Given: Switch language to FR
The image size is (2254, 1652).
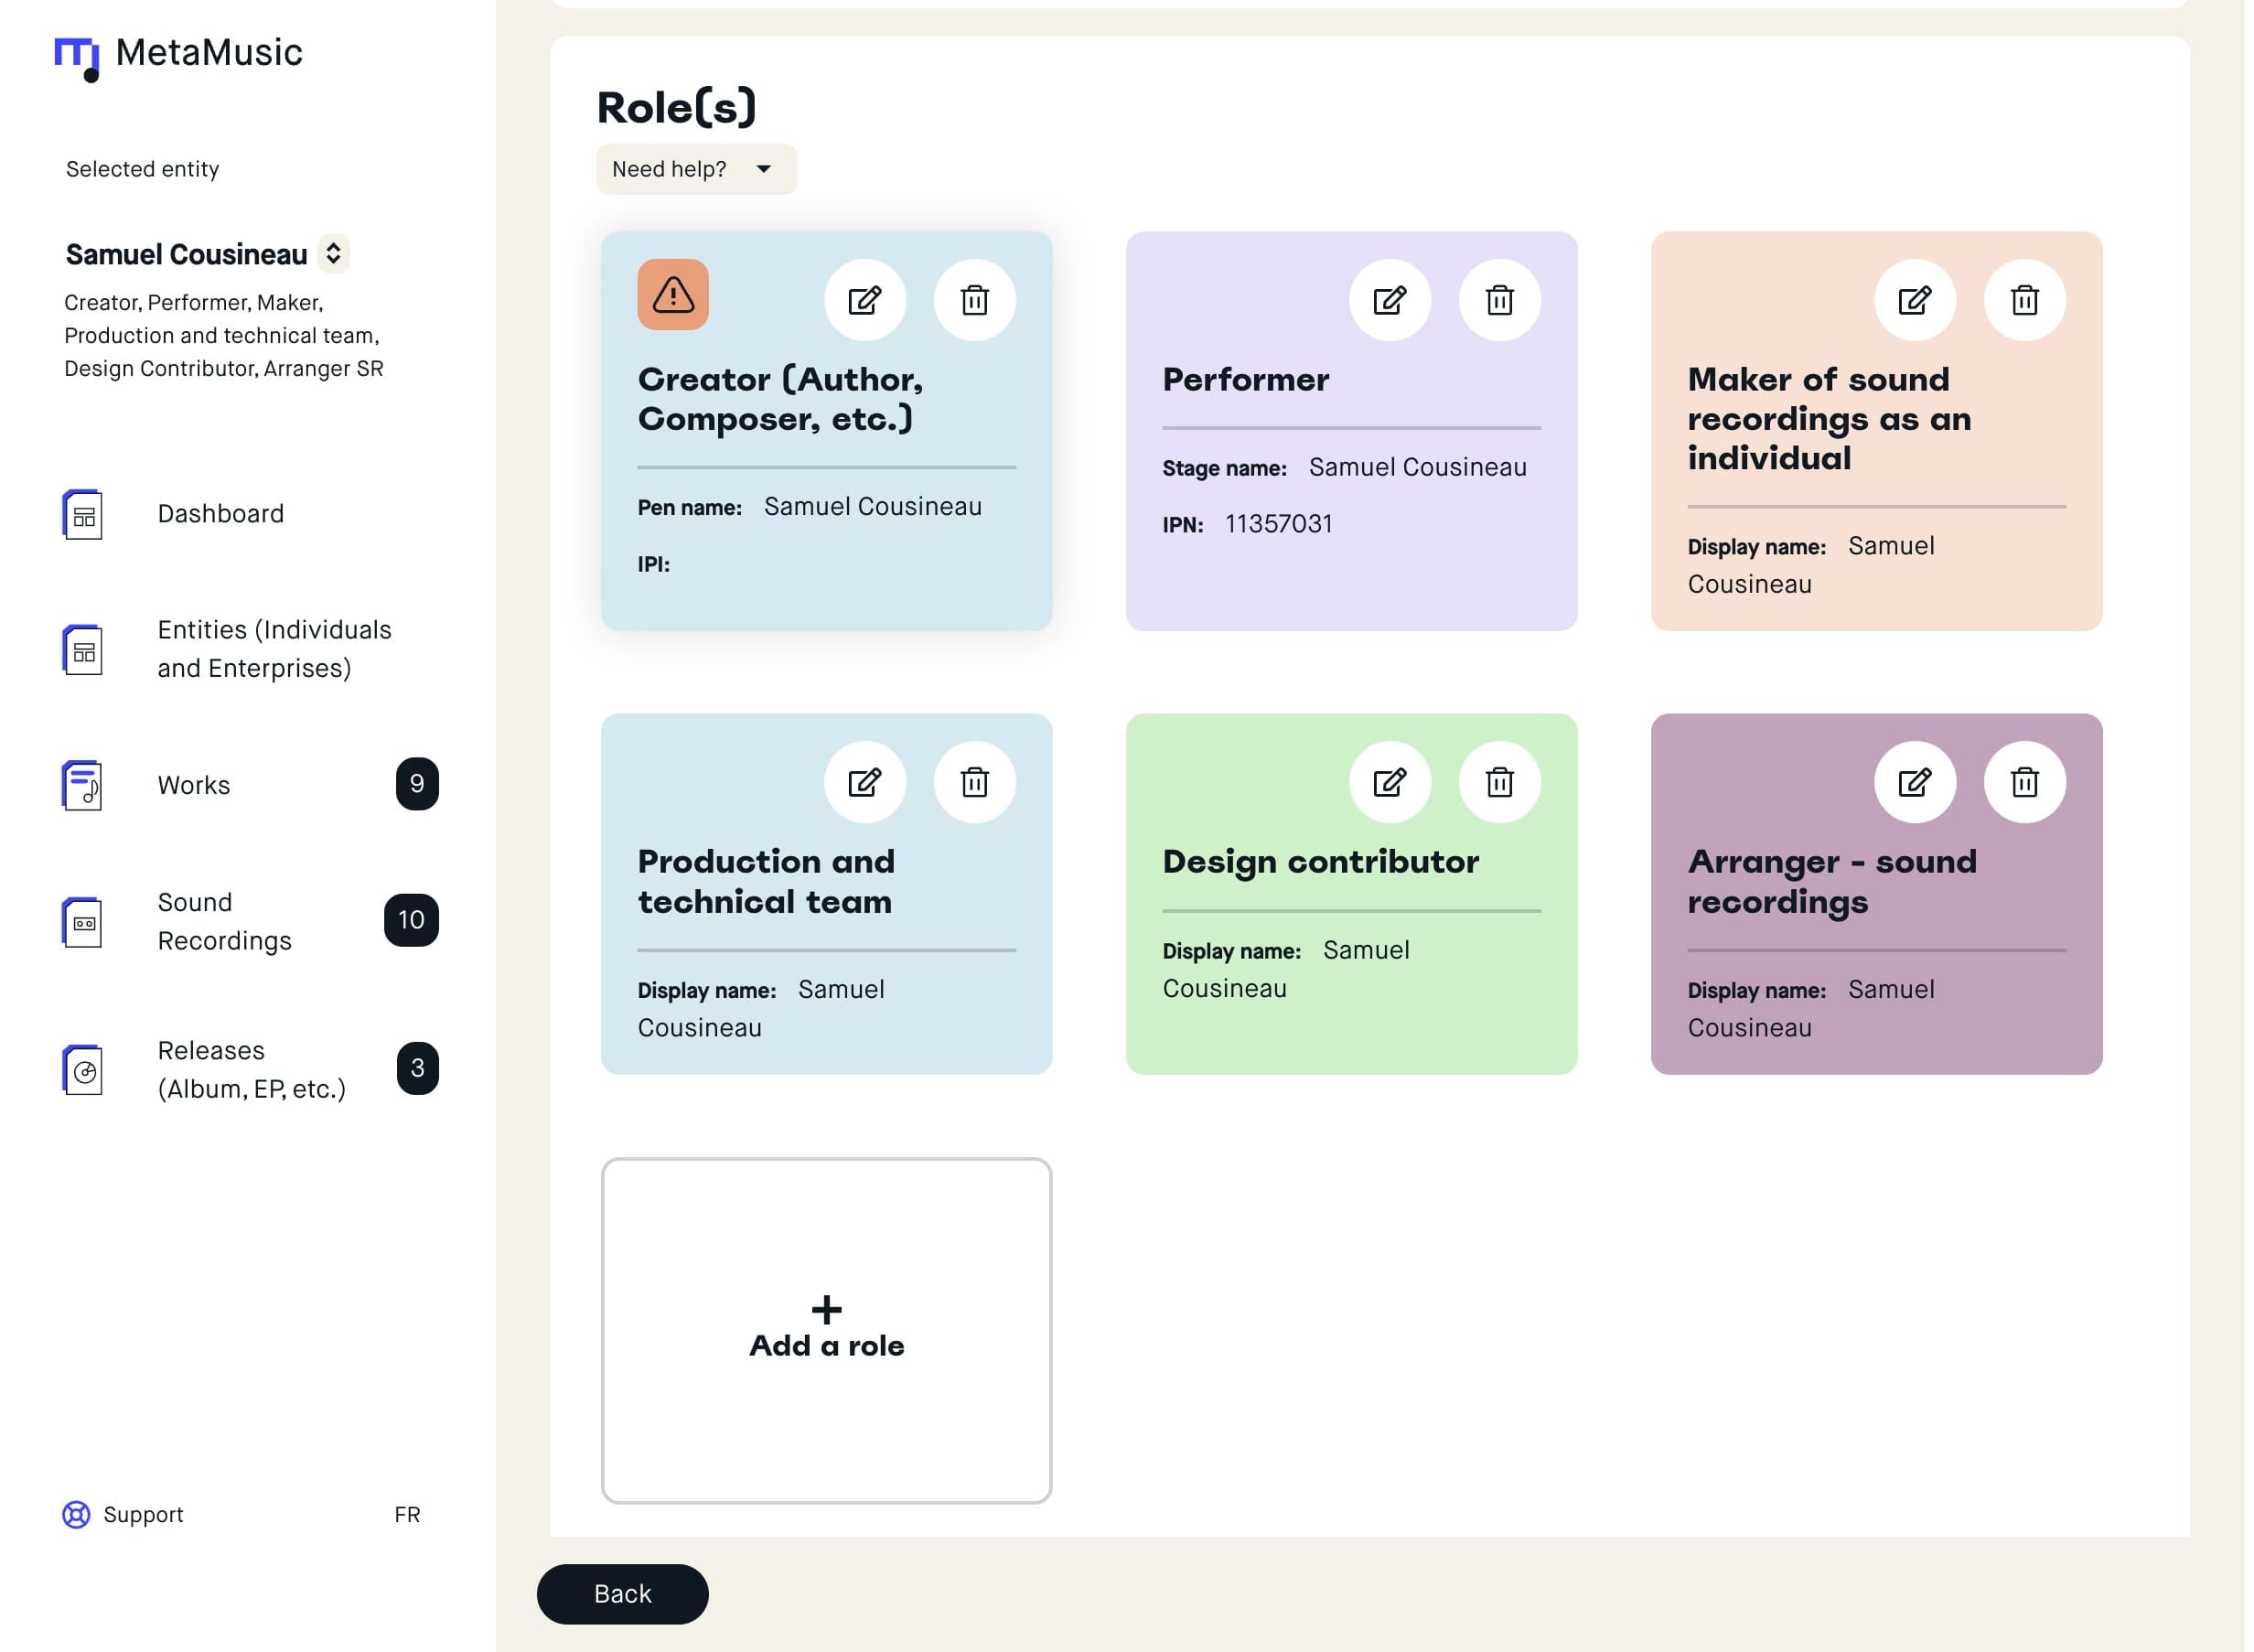Looking at the screenshot, I should click(407, 1514).
